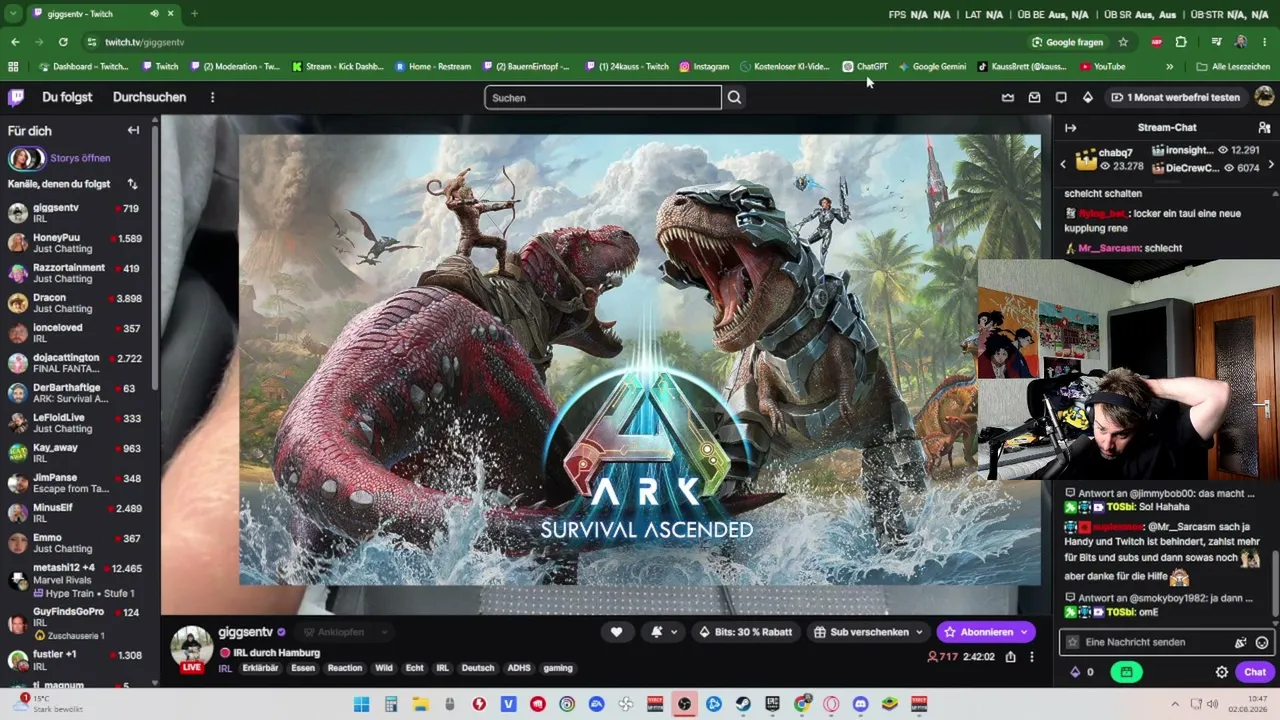
Task: Open the Twitch top-nav more options menu
Action: tap(212, 97)
